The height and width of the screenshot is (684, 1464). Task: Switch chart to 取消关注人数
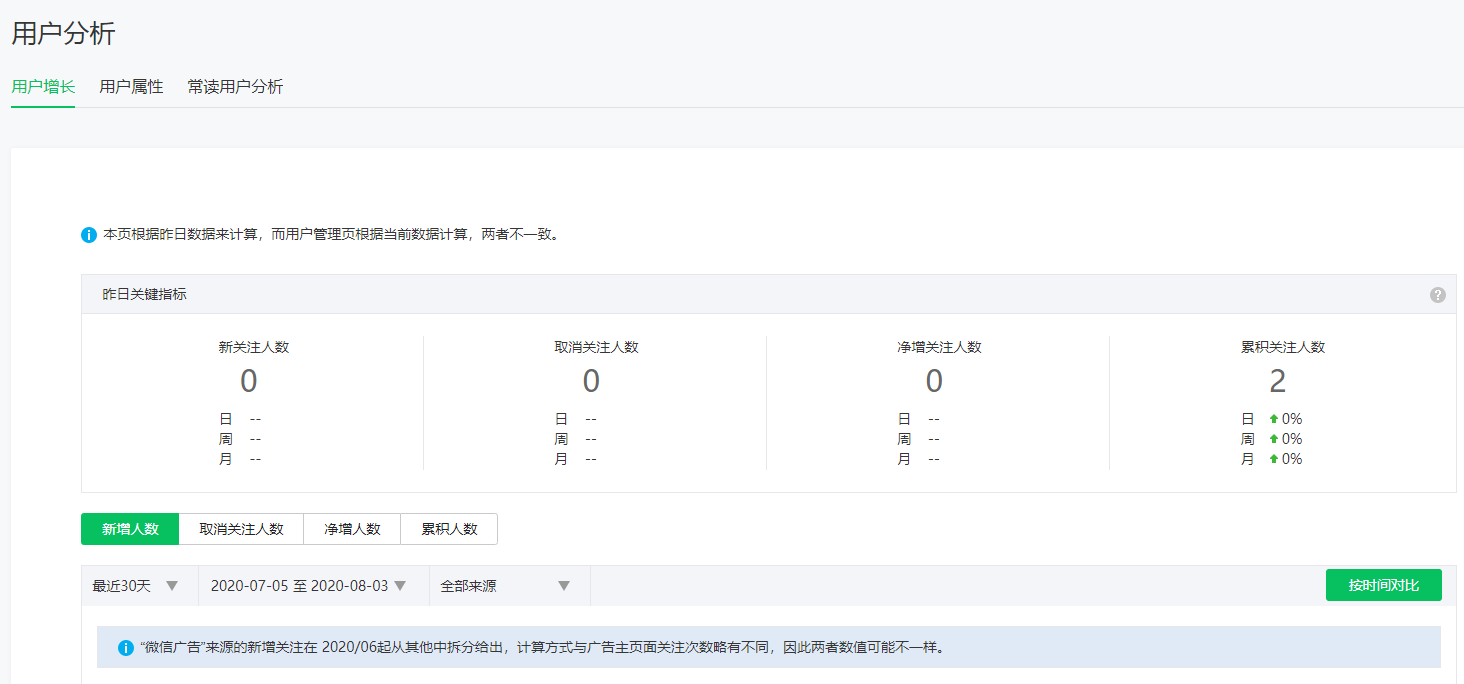pos(241,529)
